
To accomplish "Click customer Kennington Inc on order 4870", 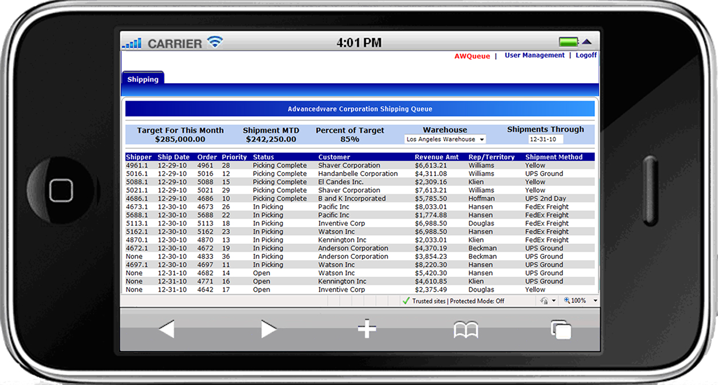I will (x=342, y=240).
